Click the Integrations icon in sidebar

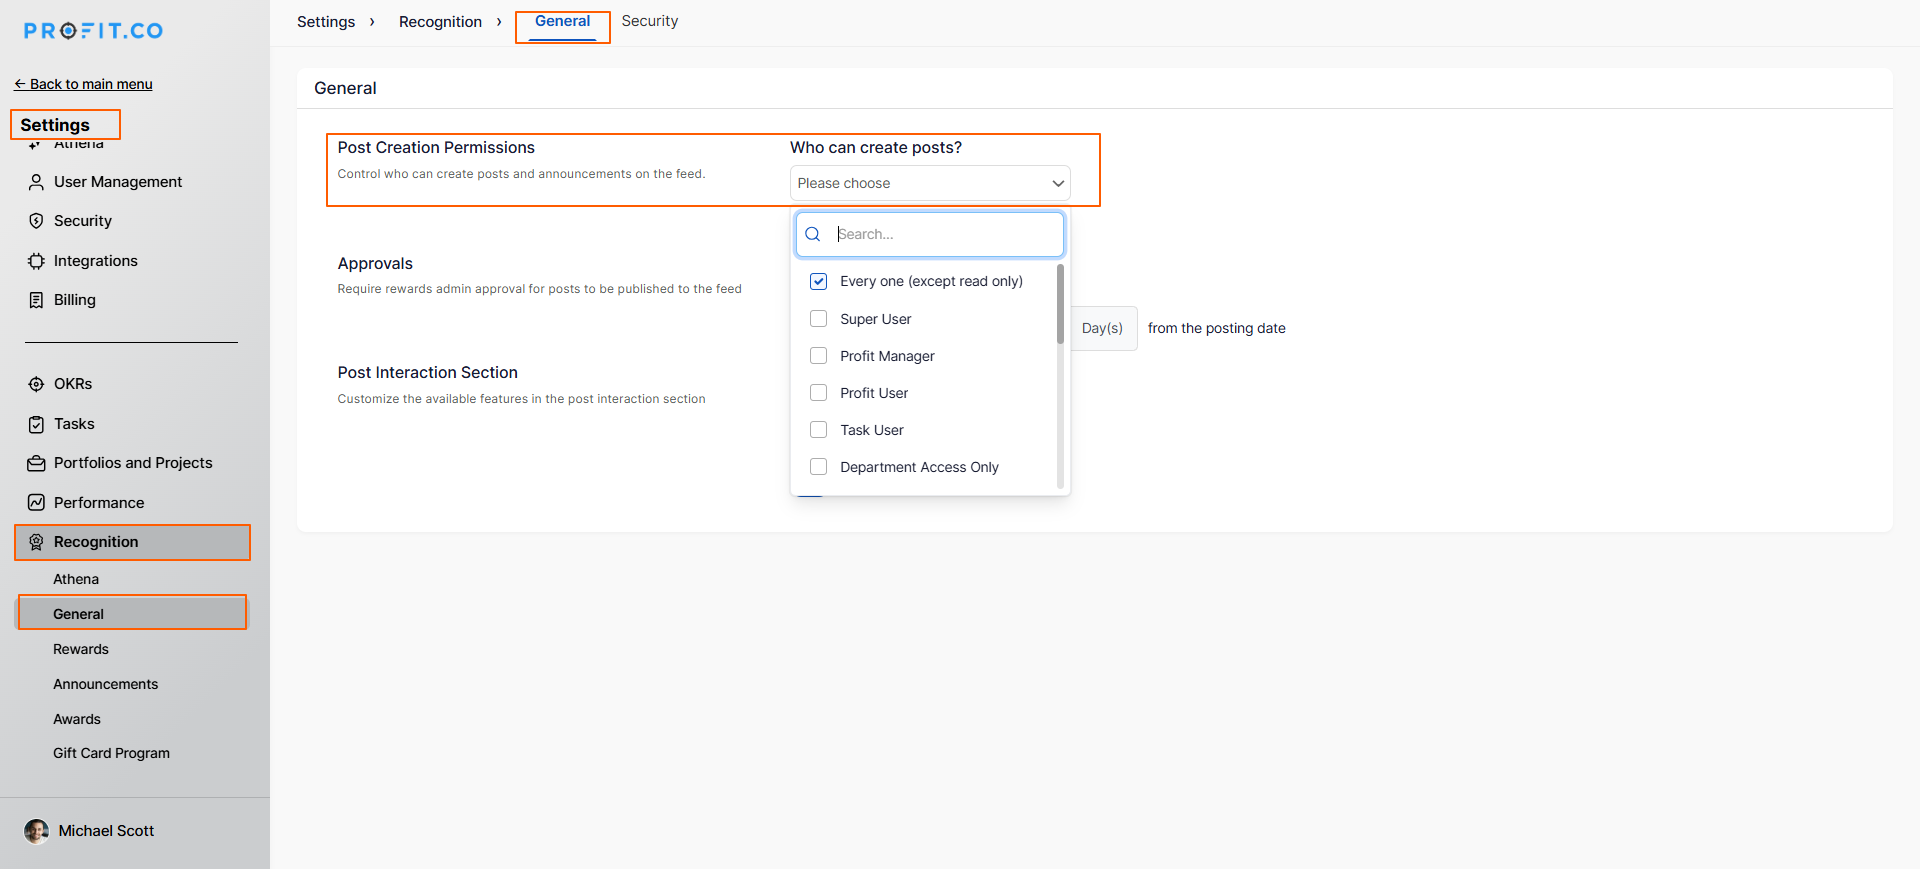pos(36,261)
